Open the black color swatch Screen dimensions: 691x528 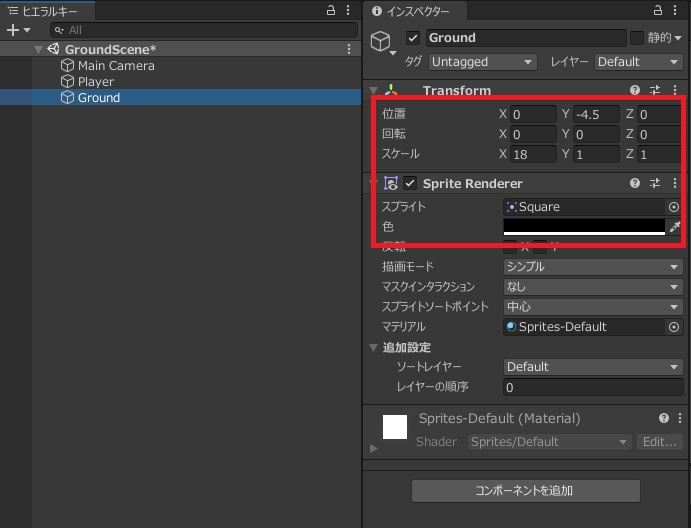tap(584, 227)
